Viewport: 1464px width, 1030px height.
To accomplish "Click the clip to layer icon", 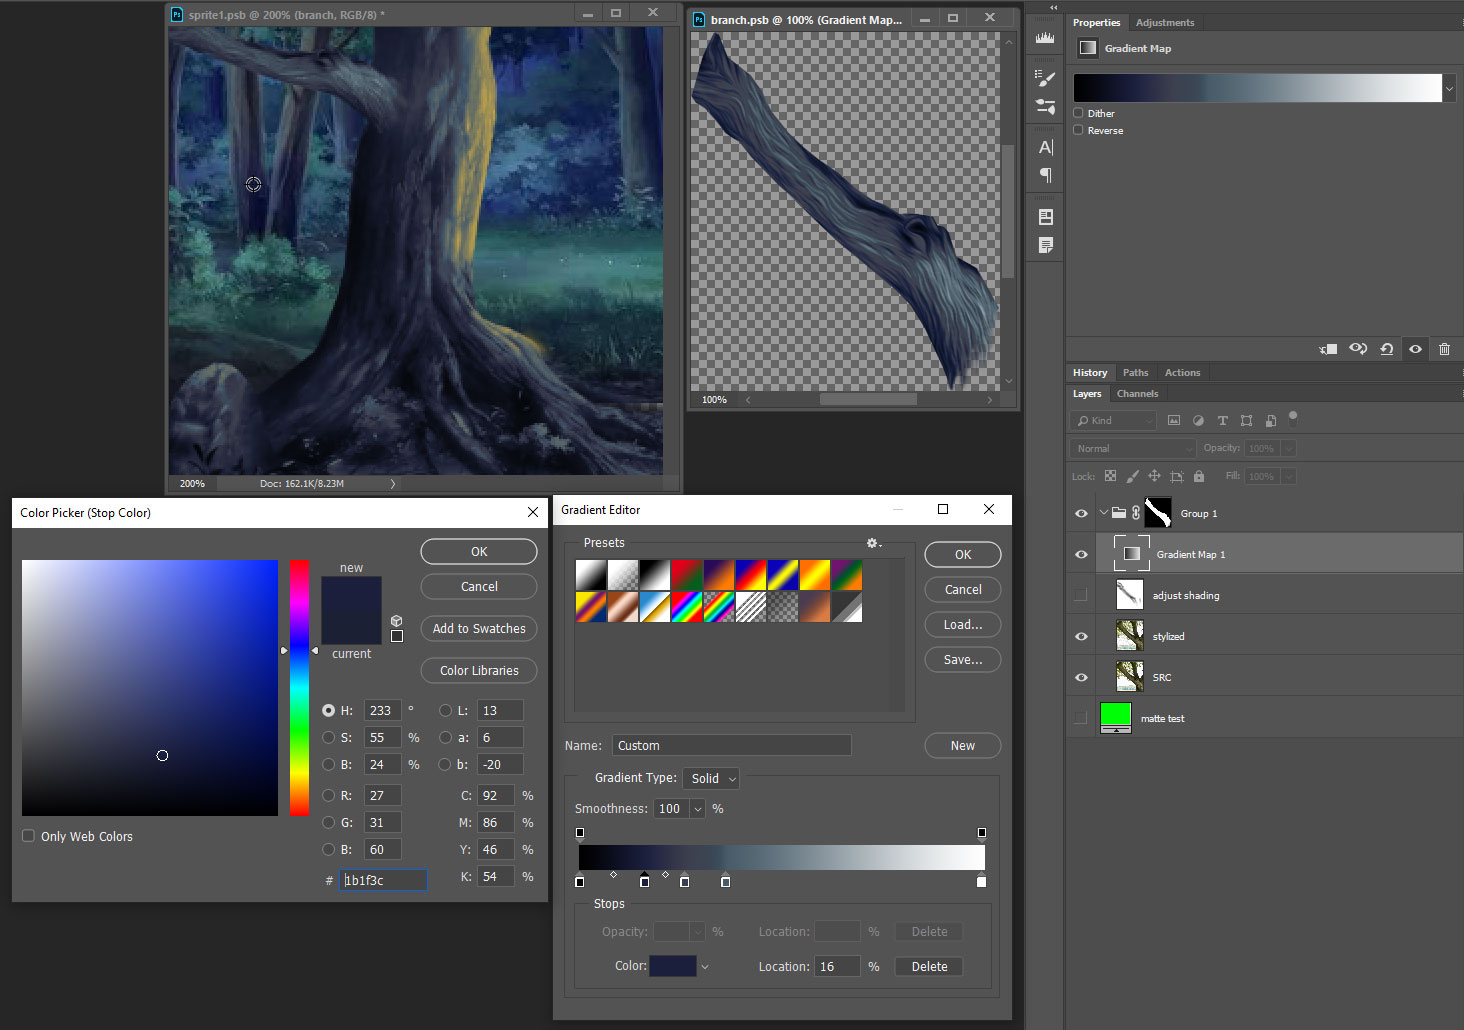I will coord(1328,349).
